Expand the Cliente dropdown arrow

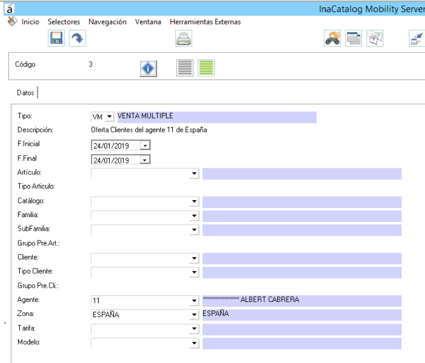coord(194,258)
